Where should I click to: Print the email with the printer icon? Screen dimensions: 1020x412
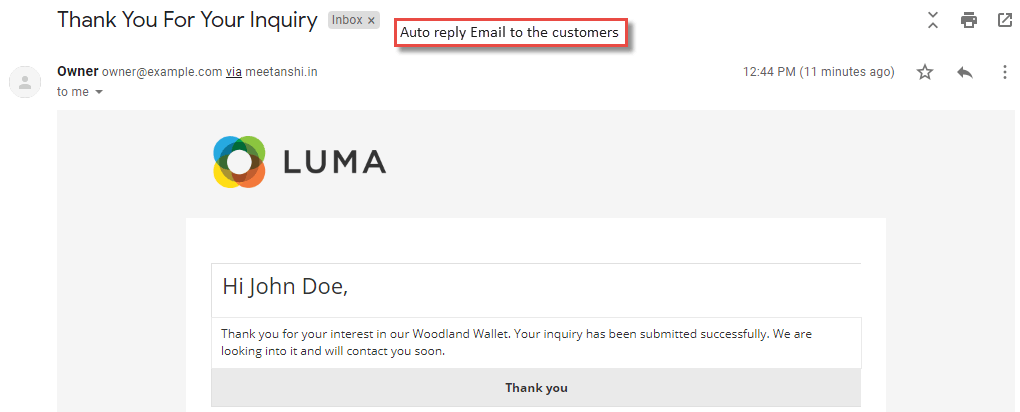(x=969, y=21)
